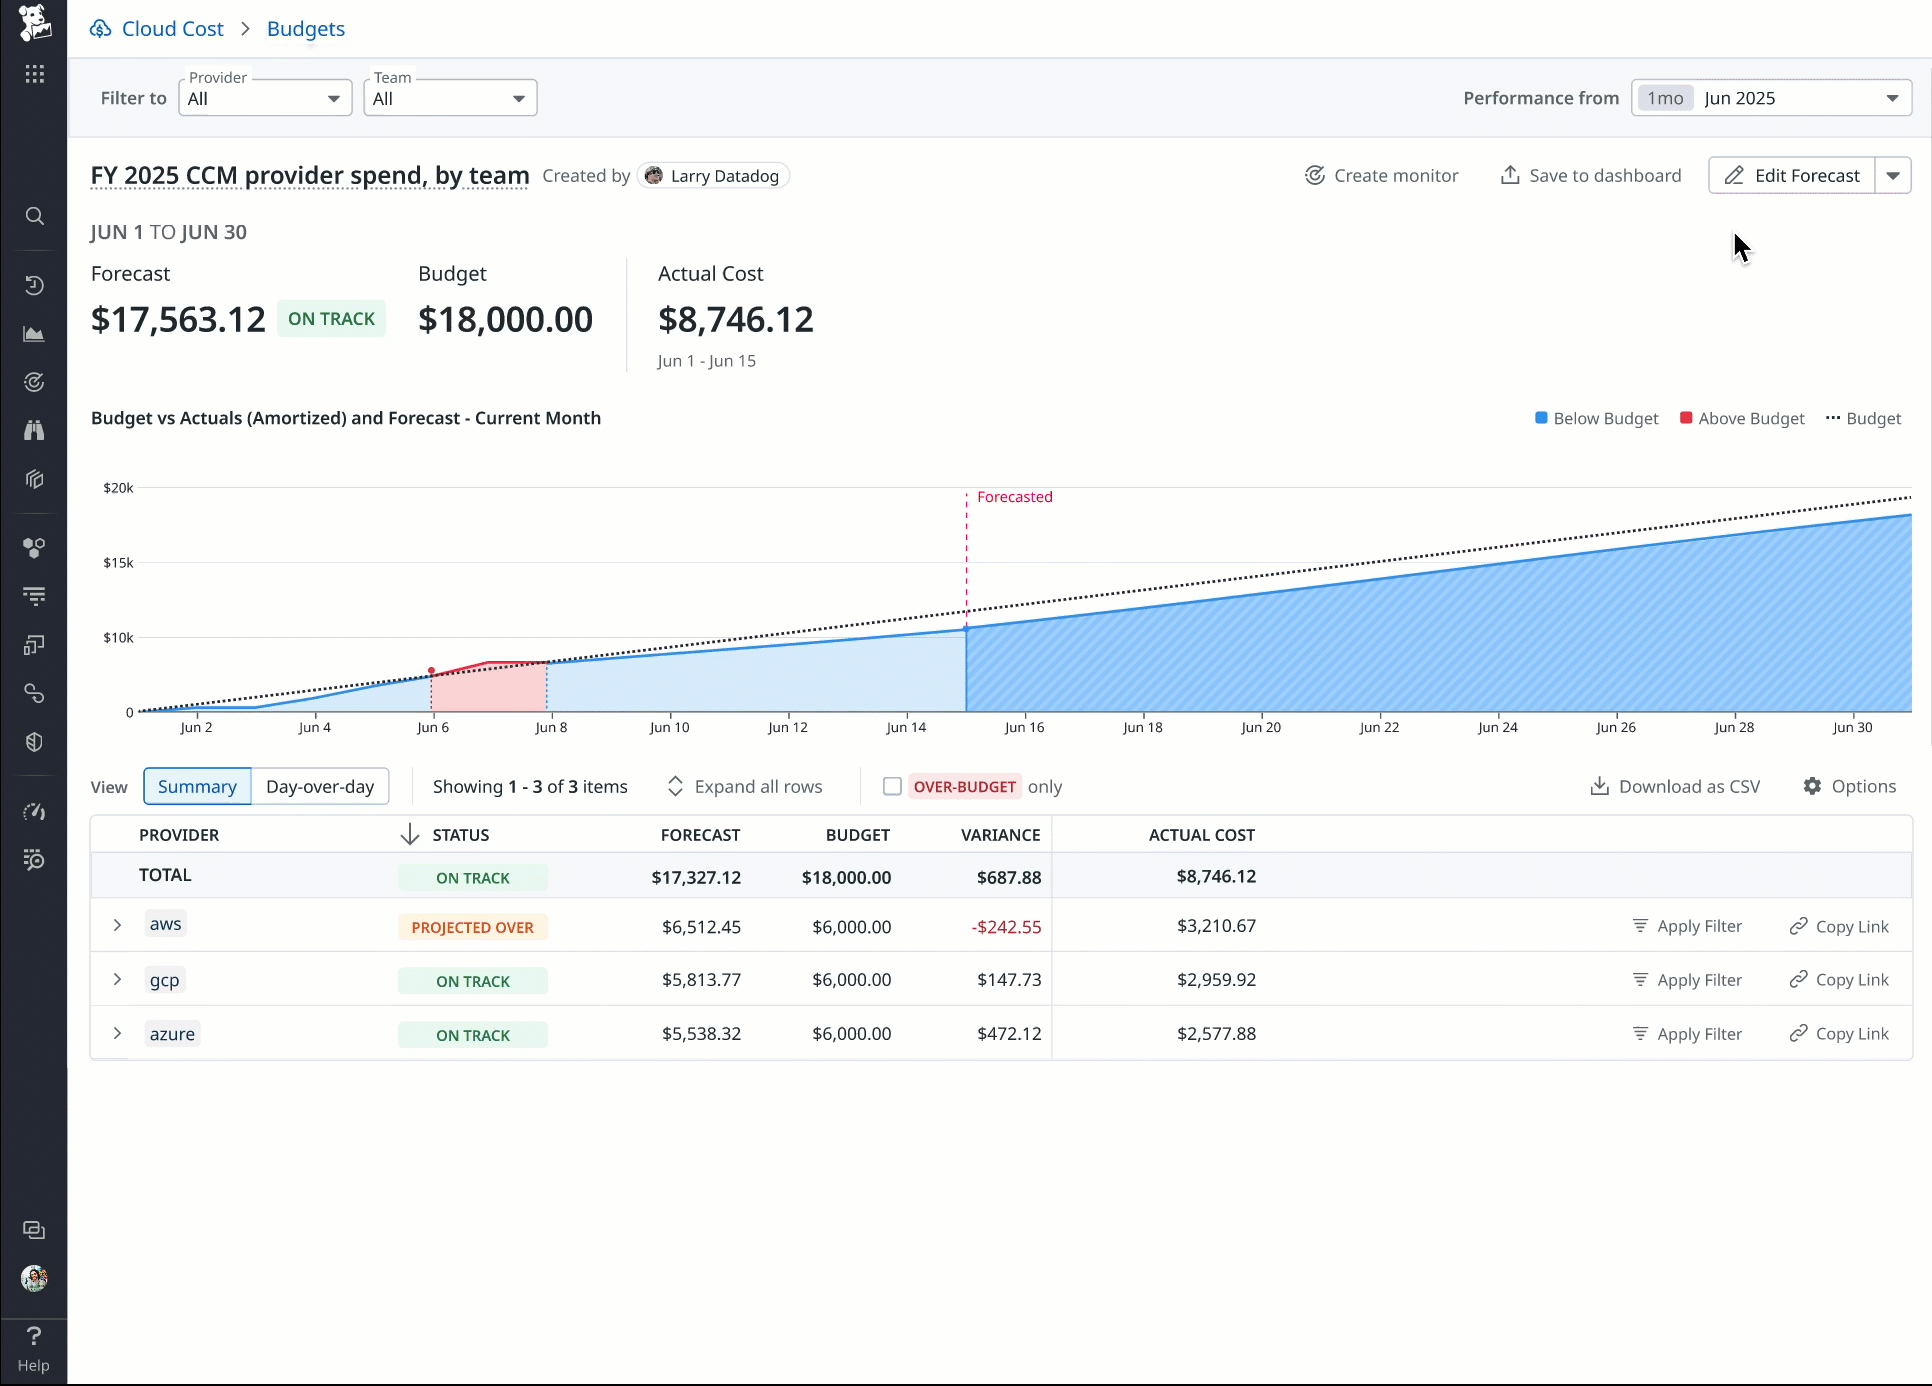
Task: Select the Summary view tab
Action: [197, 787]
